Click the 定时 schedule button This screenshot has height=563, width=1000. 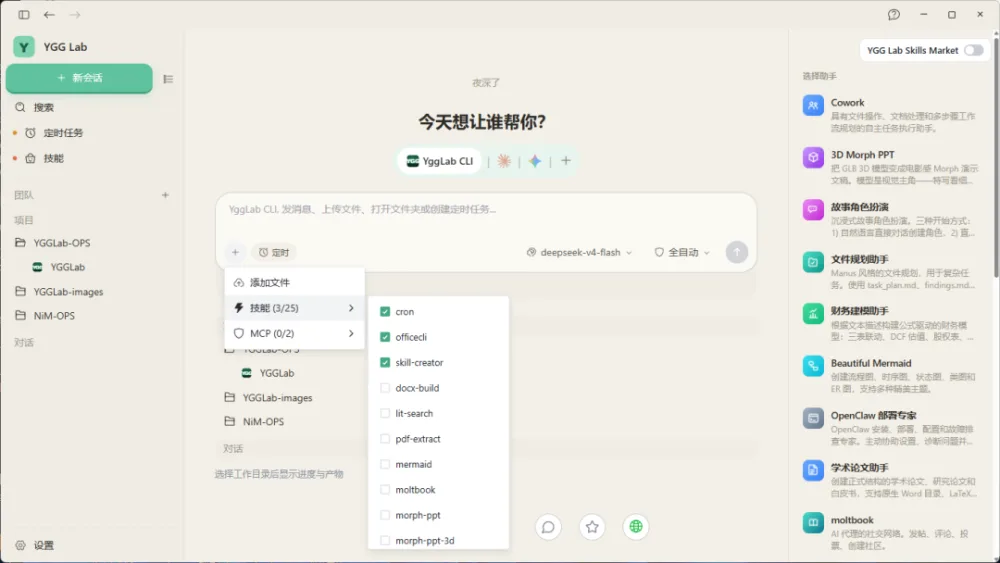274,252
